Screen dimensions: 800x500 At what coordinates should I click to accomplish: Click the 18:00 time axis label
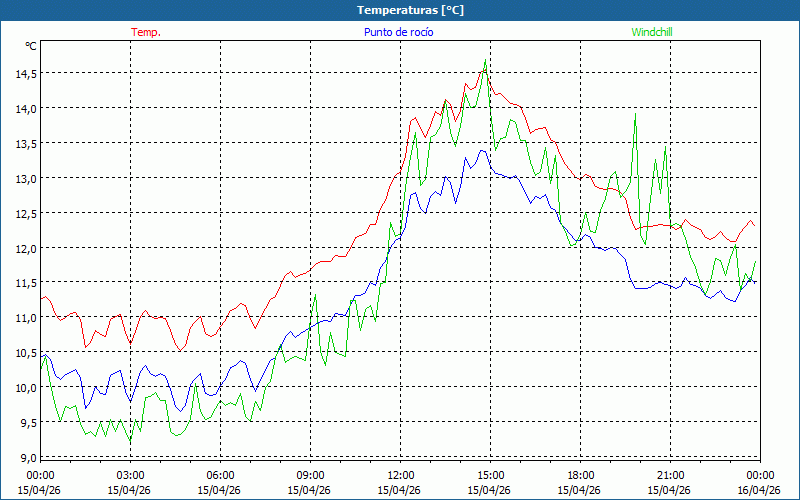(x=580, y=475)
